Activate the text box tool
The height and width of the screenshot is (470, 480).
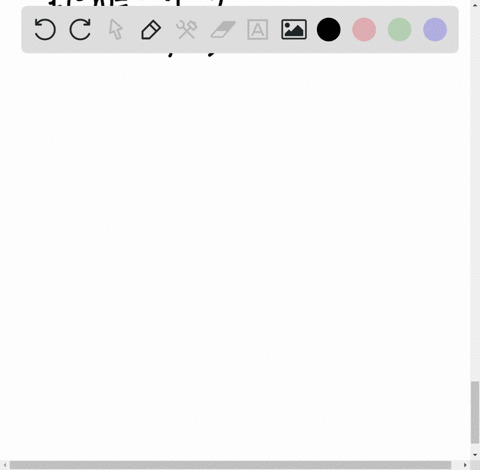click(x=258, y=30)
